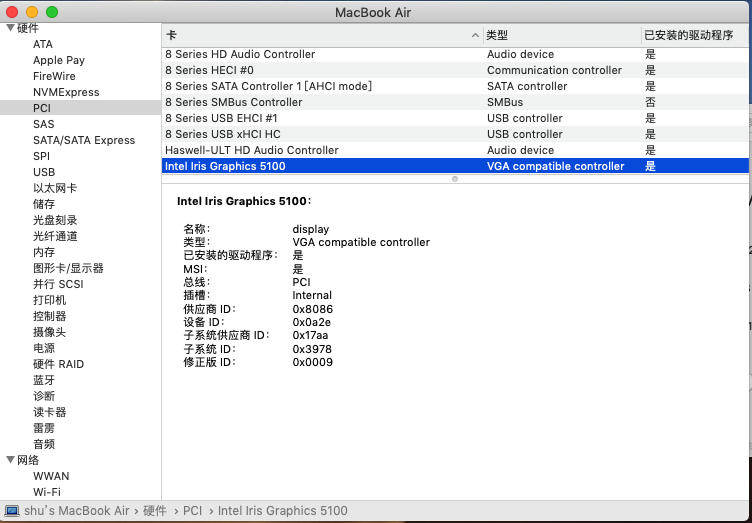752x523 pixels.
Task: Click the 0x0009 revision ID value
Action: pos(313,362)
